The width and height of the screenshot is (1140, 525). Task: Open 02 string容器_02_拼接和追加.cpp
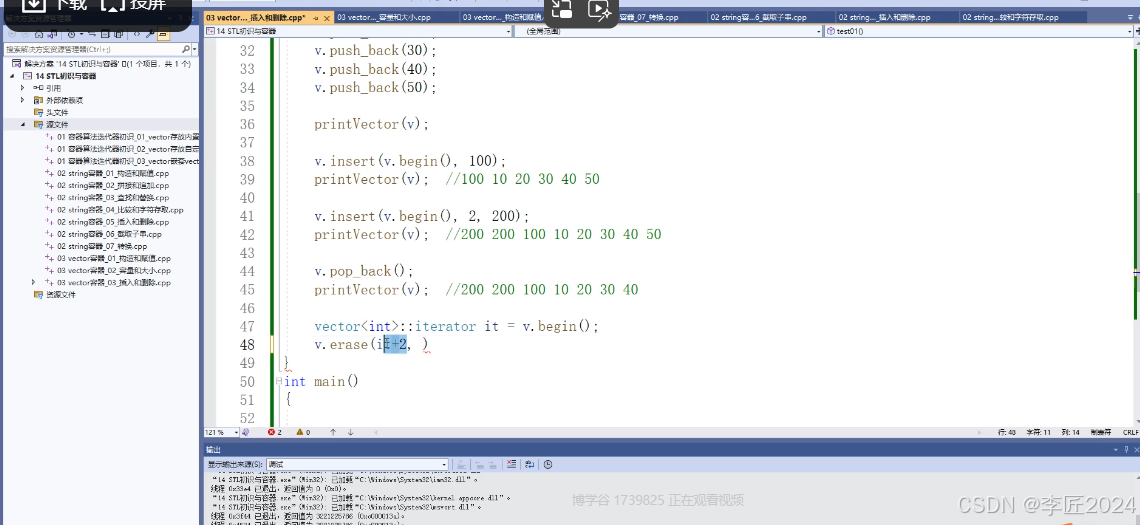[x=113, y=185]
